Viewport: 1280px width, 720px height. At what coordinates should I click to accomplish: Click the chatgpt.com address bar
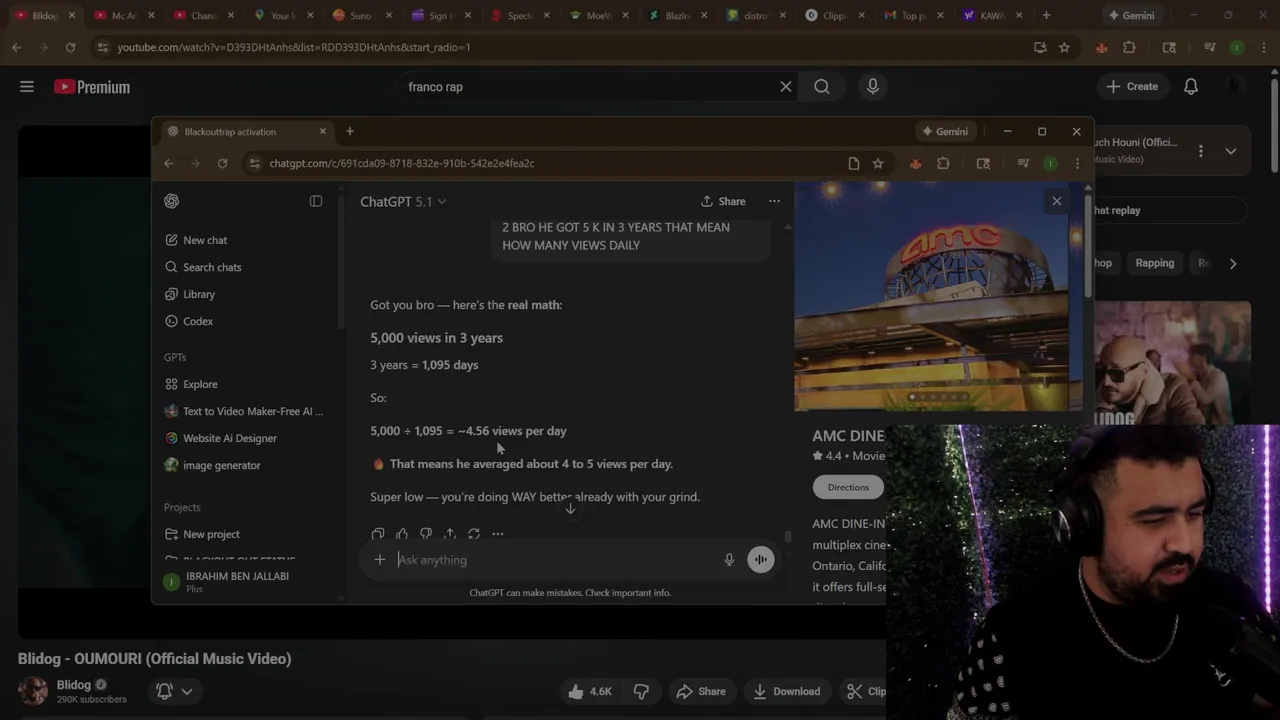point(545,163)
